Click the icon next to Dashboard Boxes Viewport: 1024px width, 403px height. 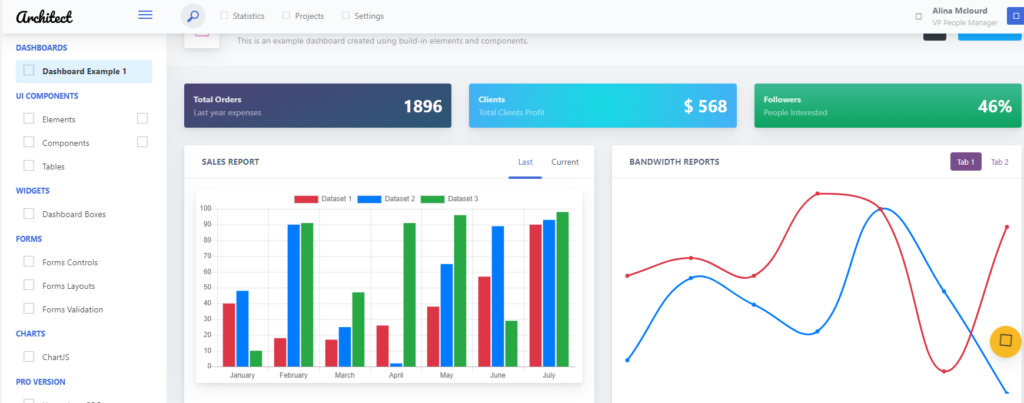tap(29, 214)
